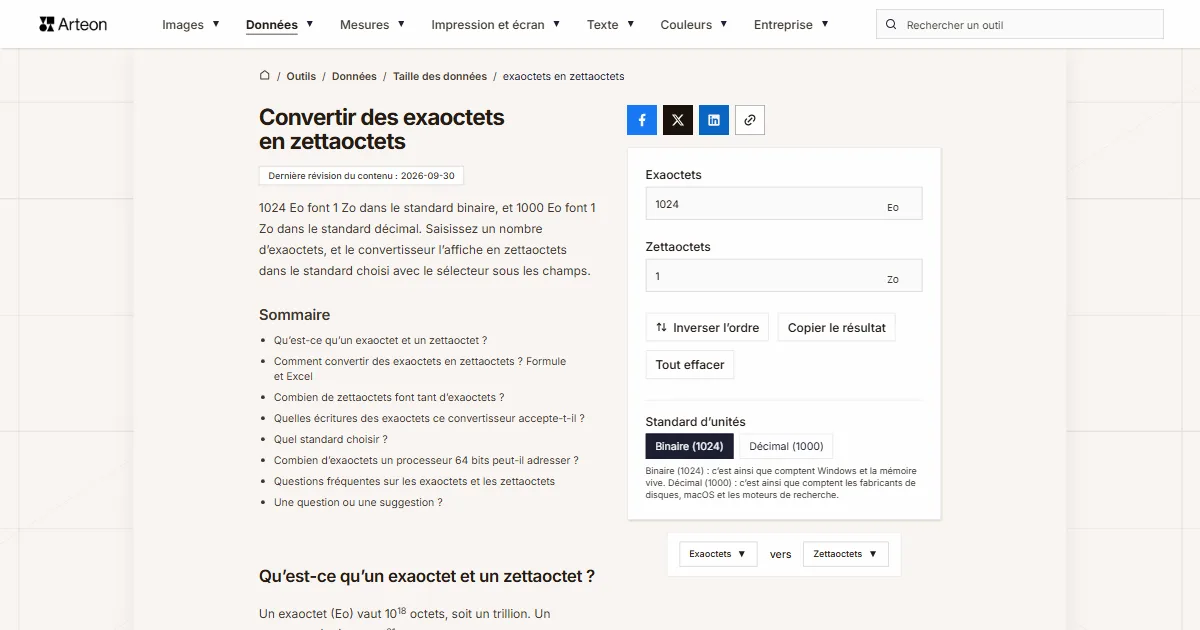Open the Exaoctets source unit dropdown
This screenshot has height=630, width=1200.
(718, 554)
